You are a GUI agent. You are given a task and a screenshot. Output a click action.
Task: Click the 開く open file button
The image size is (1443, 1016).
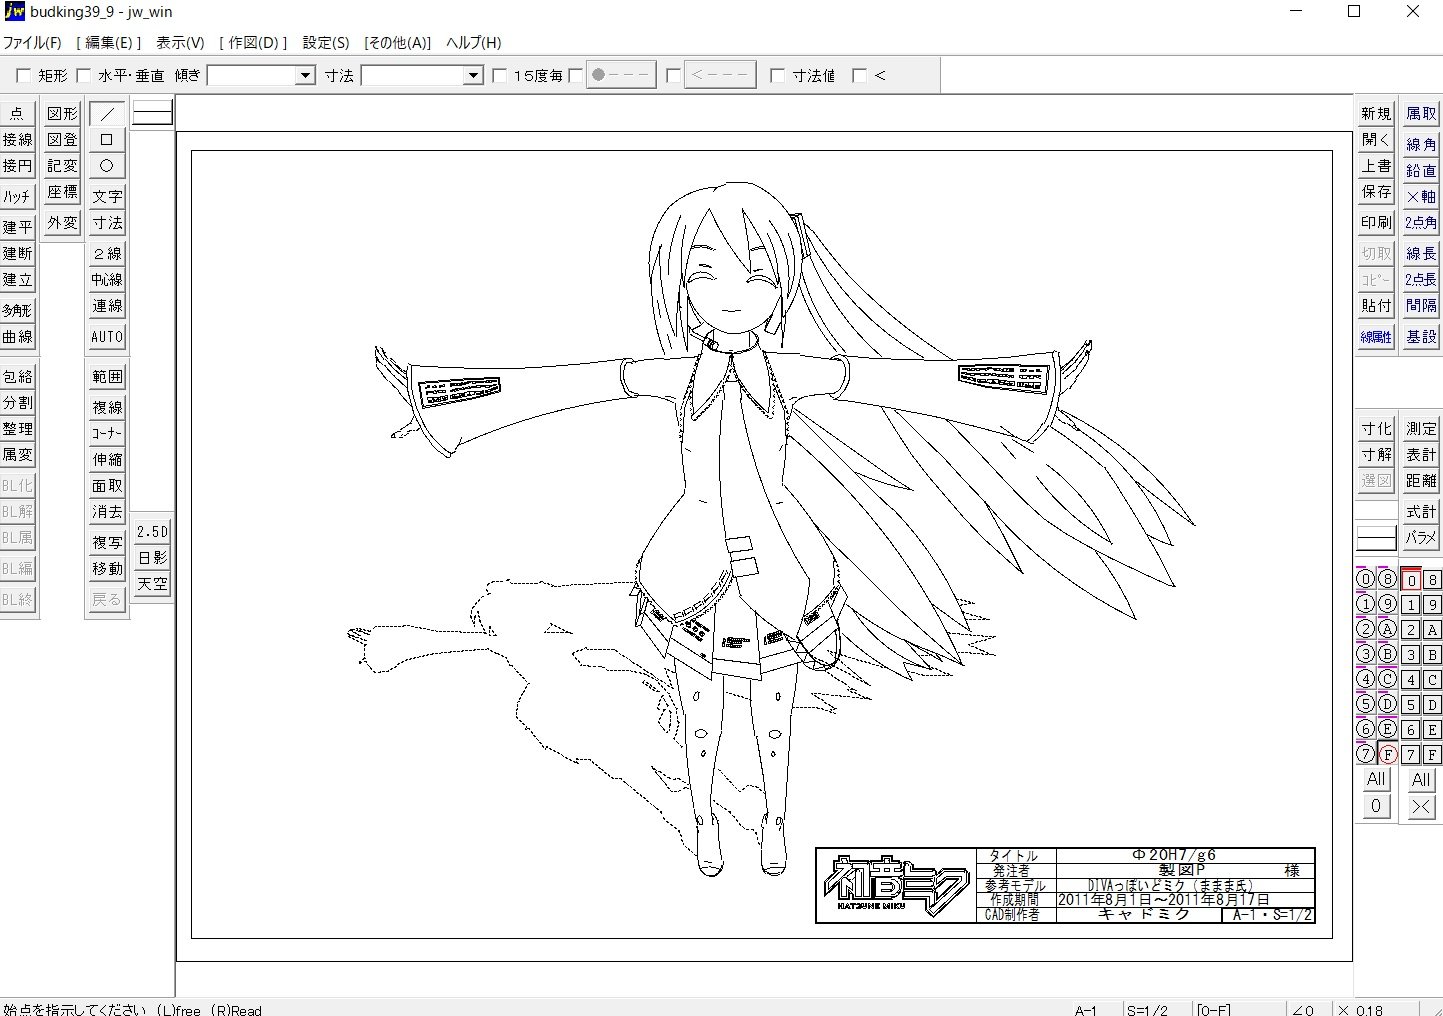(1376, 139)
